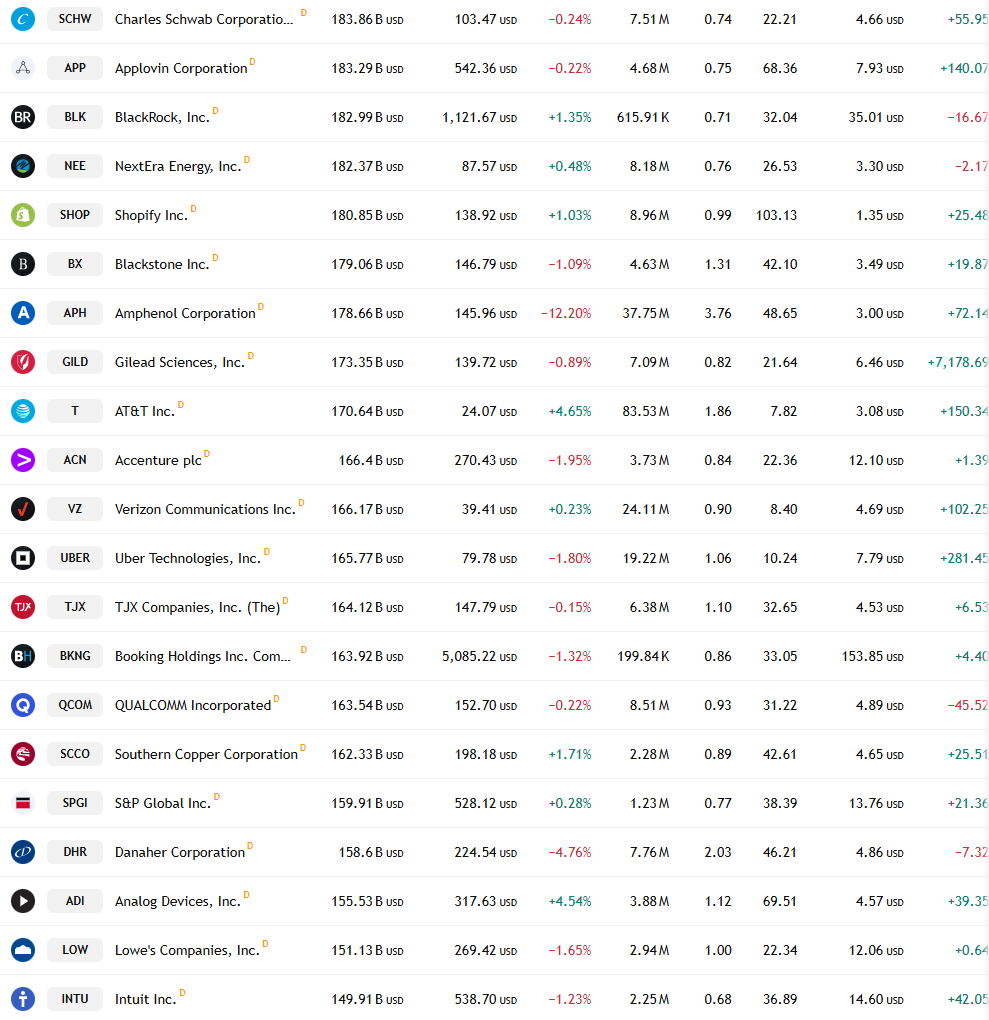Viewport: 989px width, 1020px height.
Task: Click the Southern Copper logo icon
Action: (x=23, y=754)
